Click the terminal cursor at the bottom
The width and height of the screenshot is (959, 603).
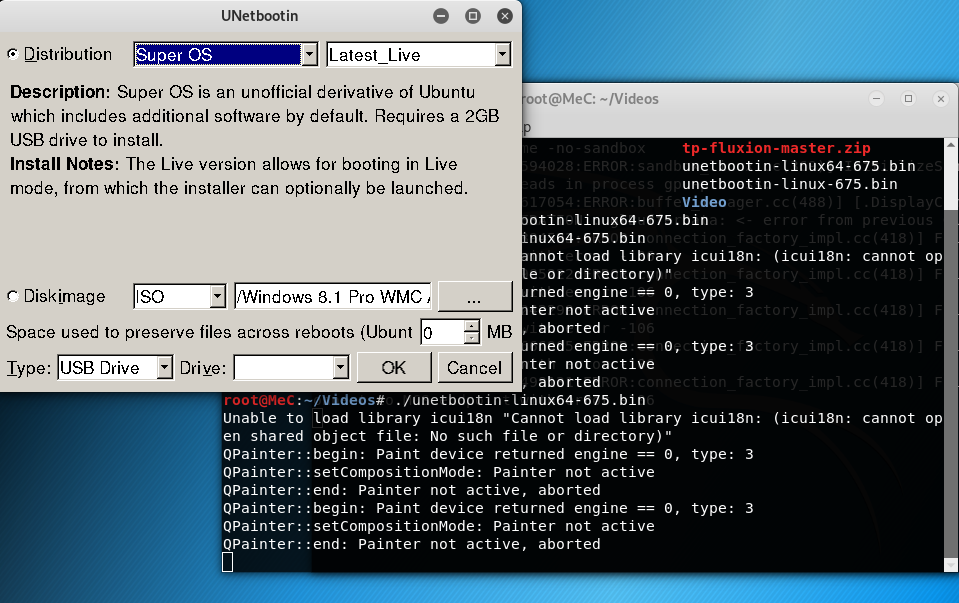(228, 562)
